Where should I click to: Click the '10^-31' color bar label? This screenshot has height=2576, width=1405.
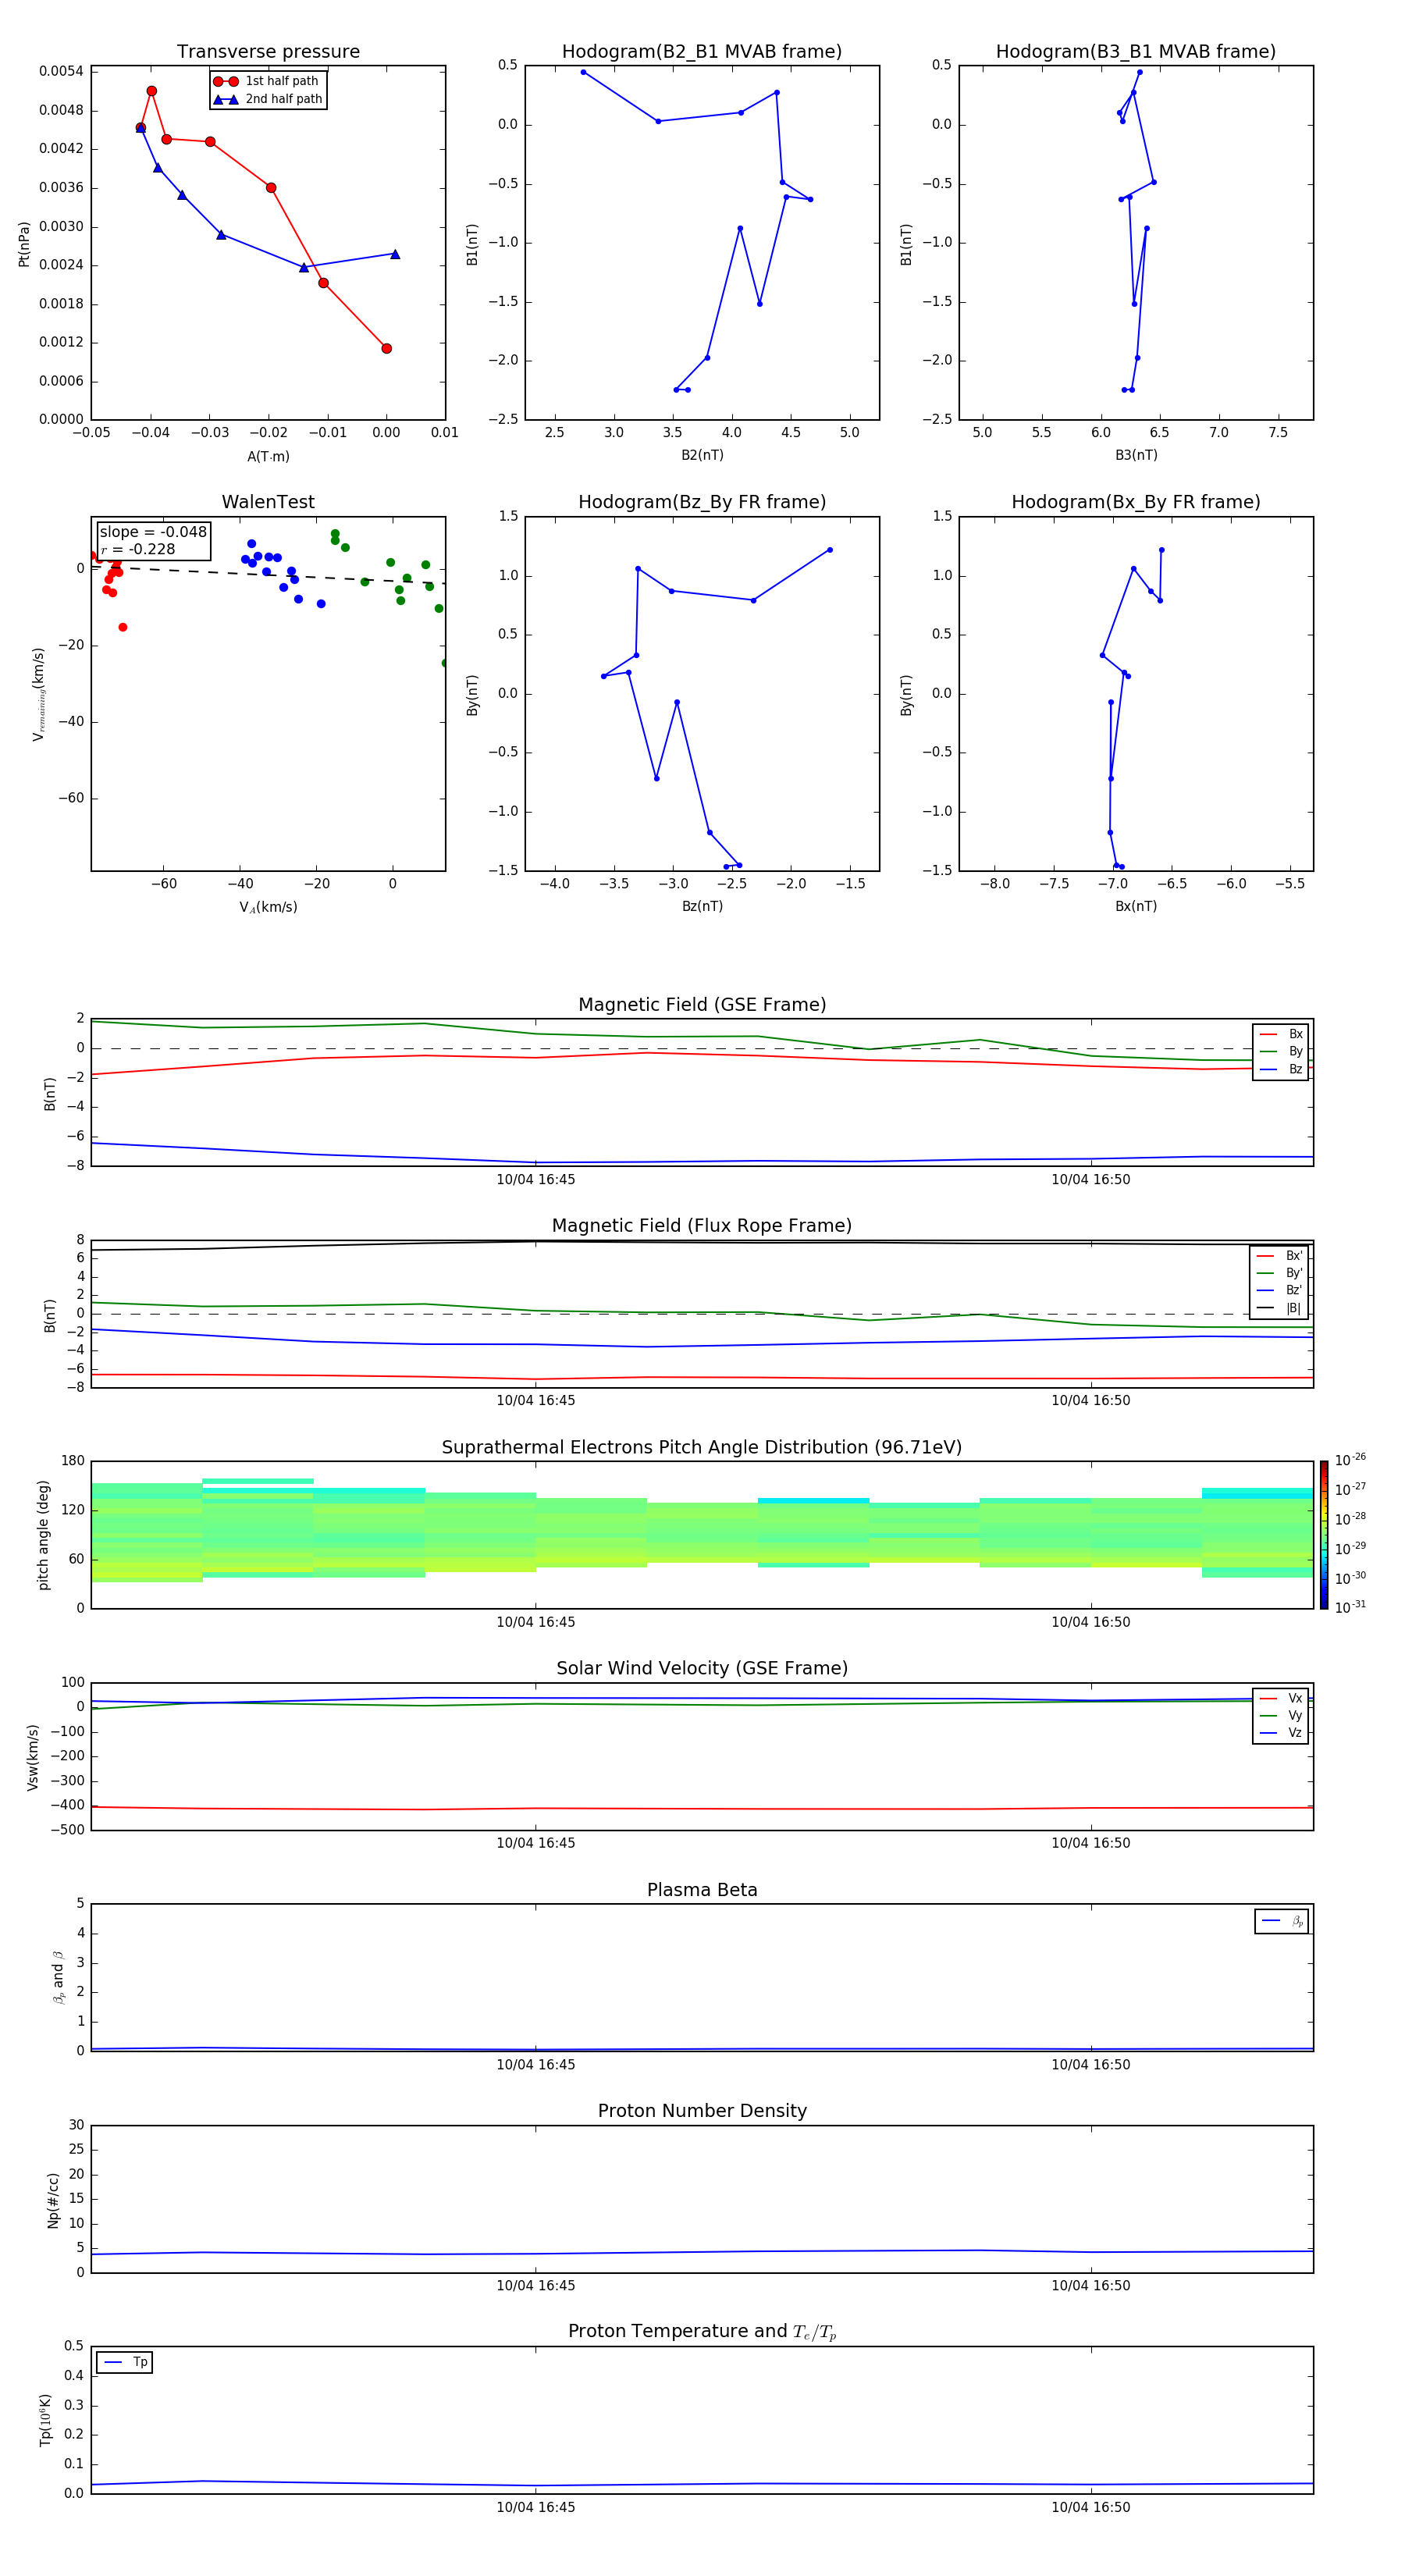tap(1350, 1607)
